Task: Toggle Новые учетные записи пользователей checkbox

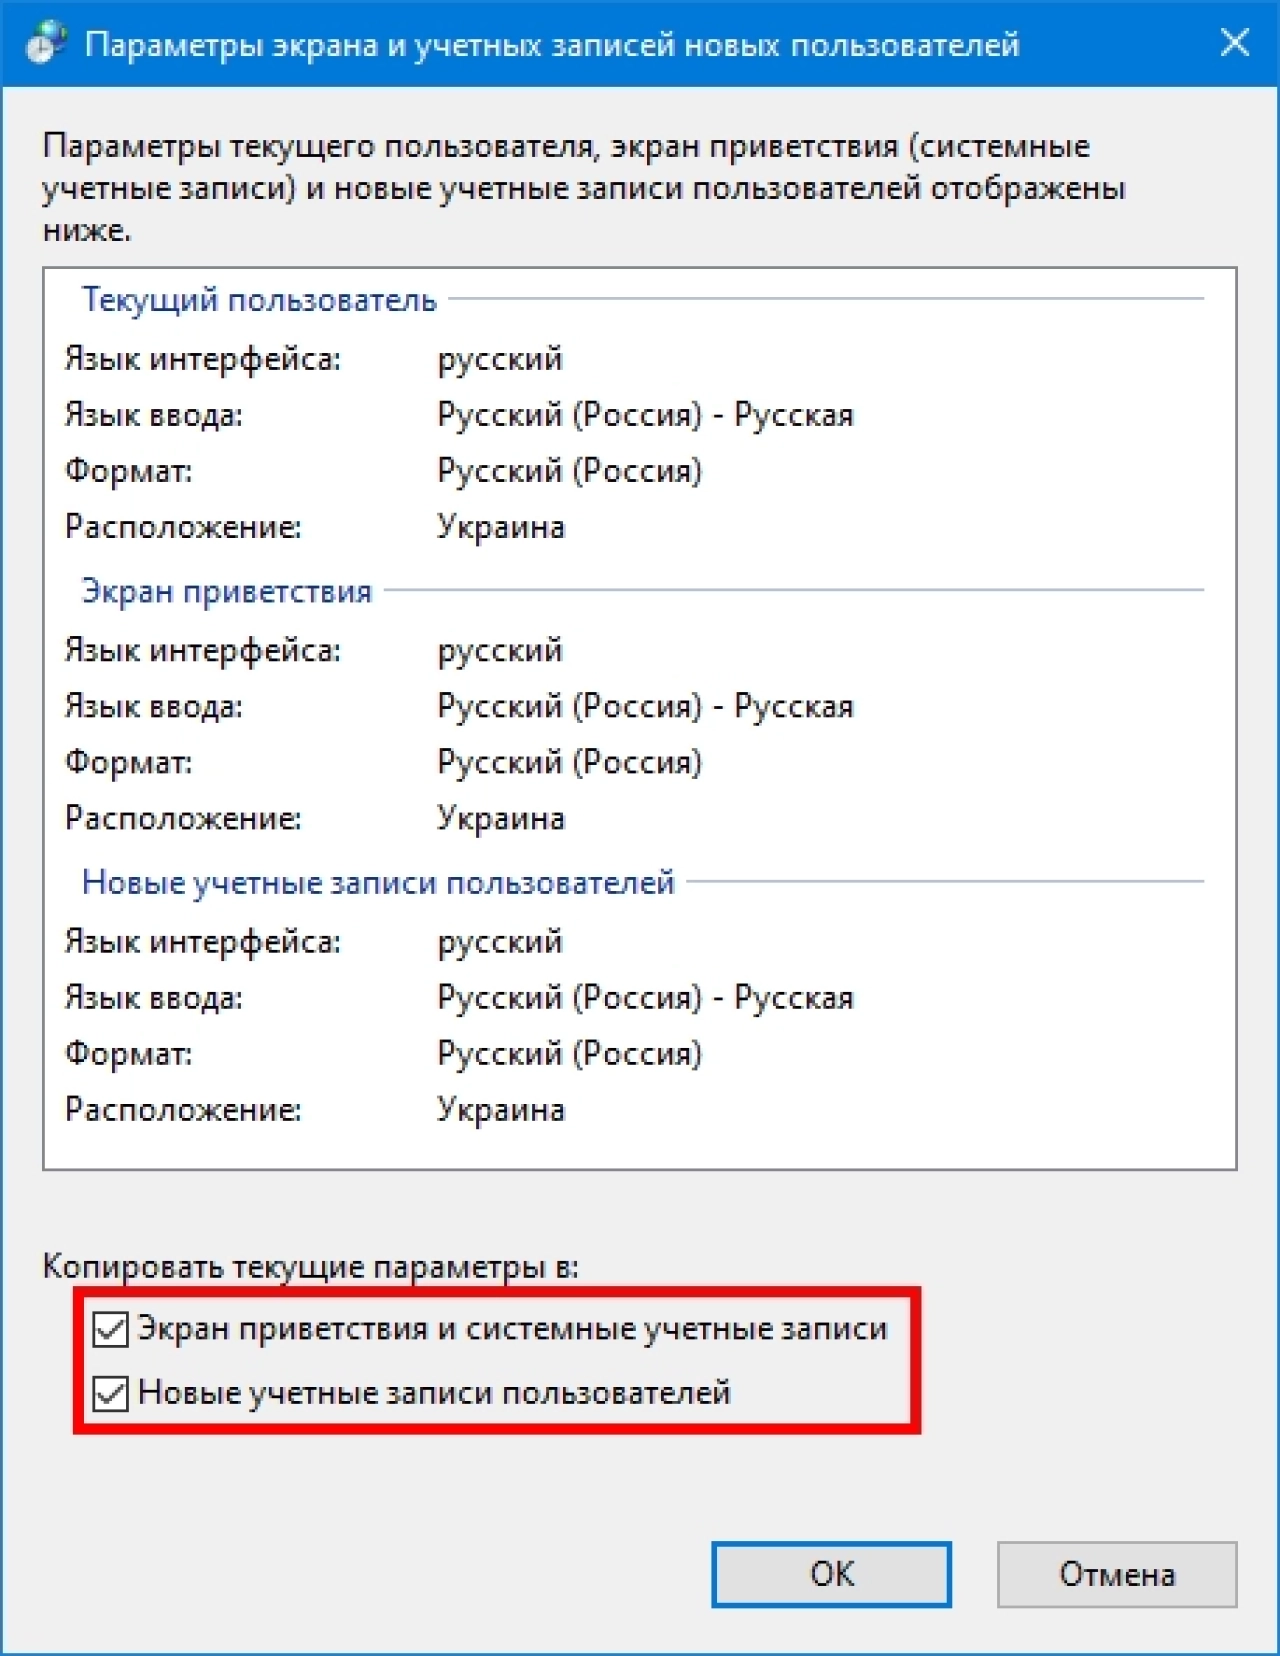Action: 110,1393
